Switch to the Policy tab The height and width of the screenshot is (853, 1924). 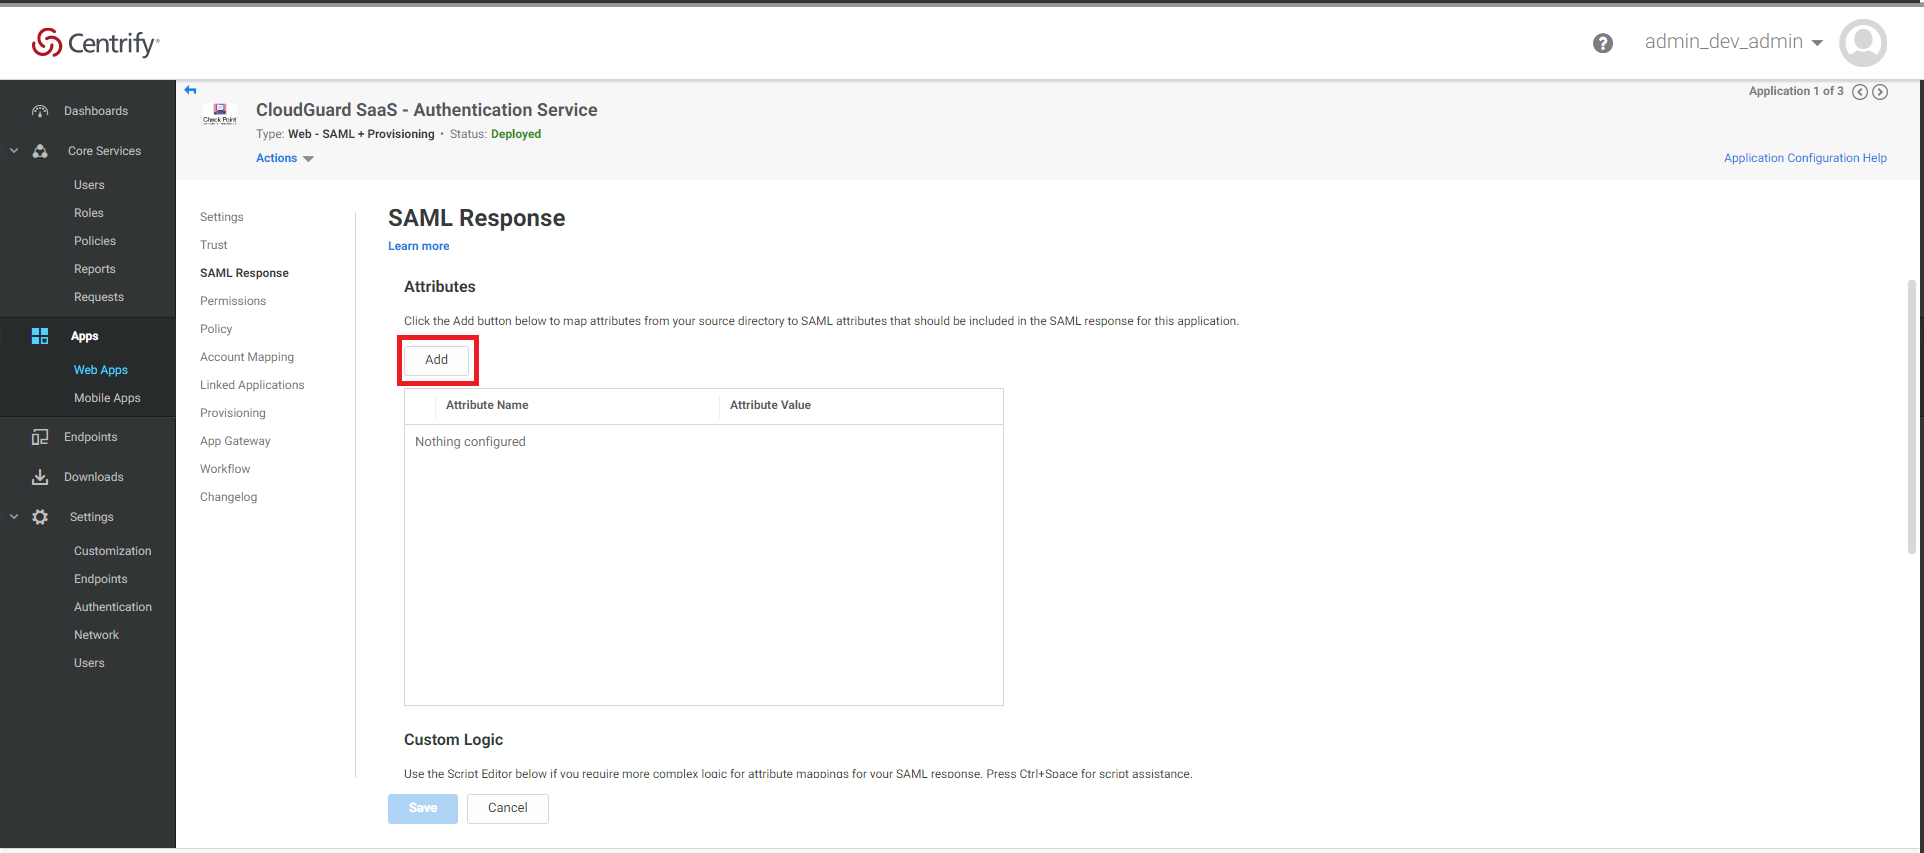[216, 329]
